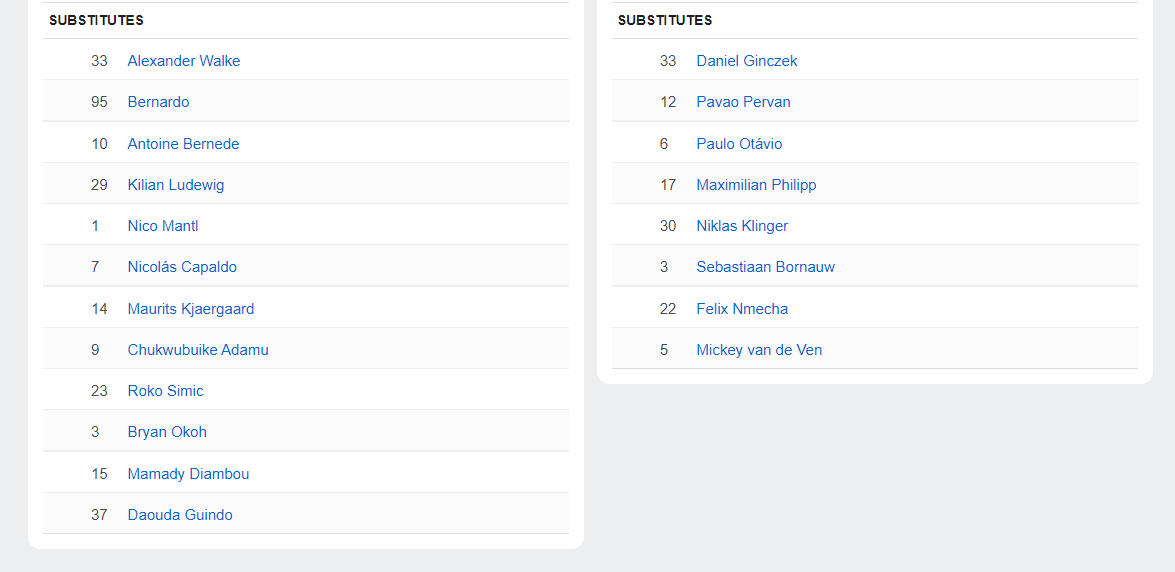Open Alexander Walke's player page
Image resolution: width=1175 pixels, height=572 pixels.
(184, 61)
